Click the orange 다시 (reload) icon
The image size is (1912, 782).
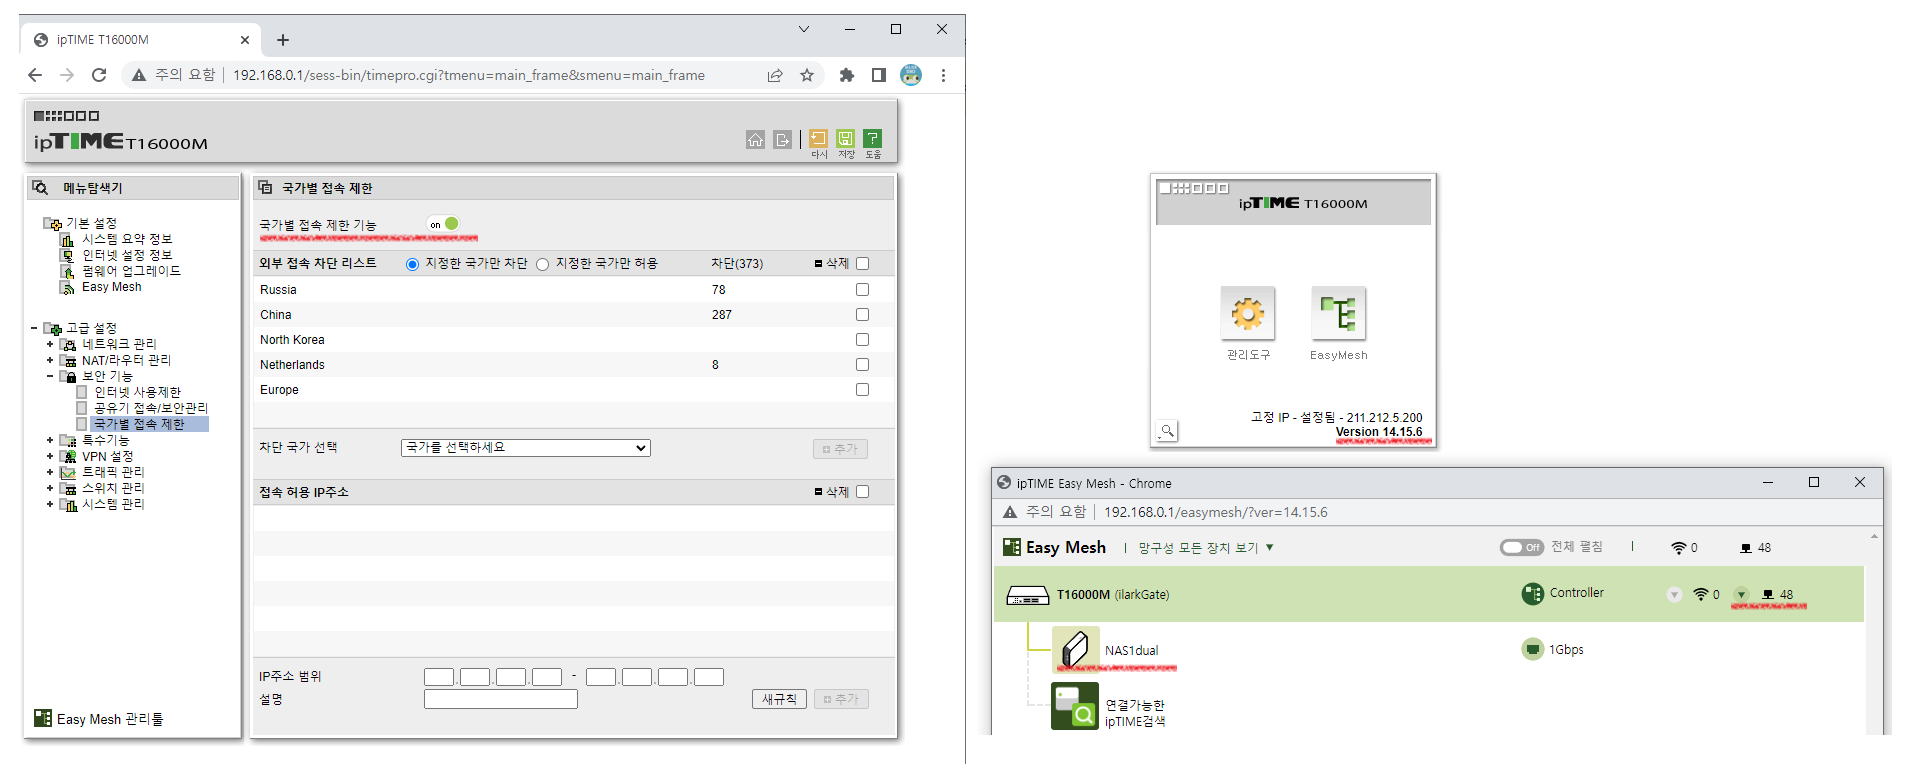(818, 139)
